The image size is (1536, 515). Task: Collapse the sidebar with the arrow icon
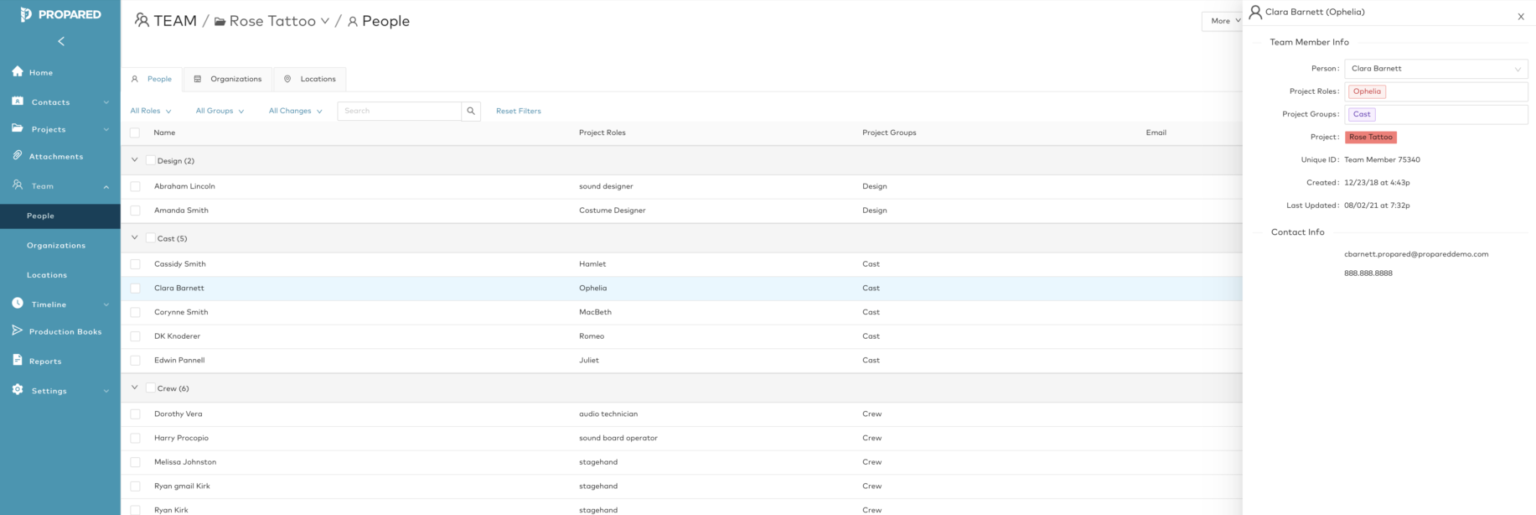(x=61, y=41)
